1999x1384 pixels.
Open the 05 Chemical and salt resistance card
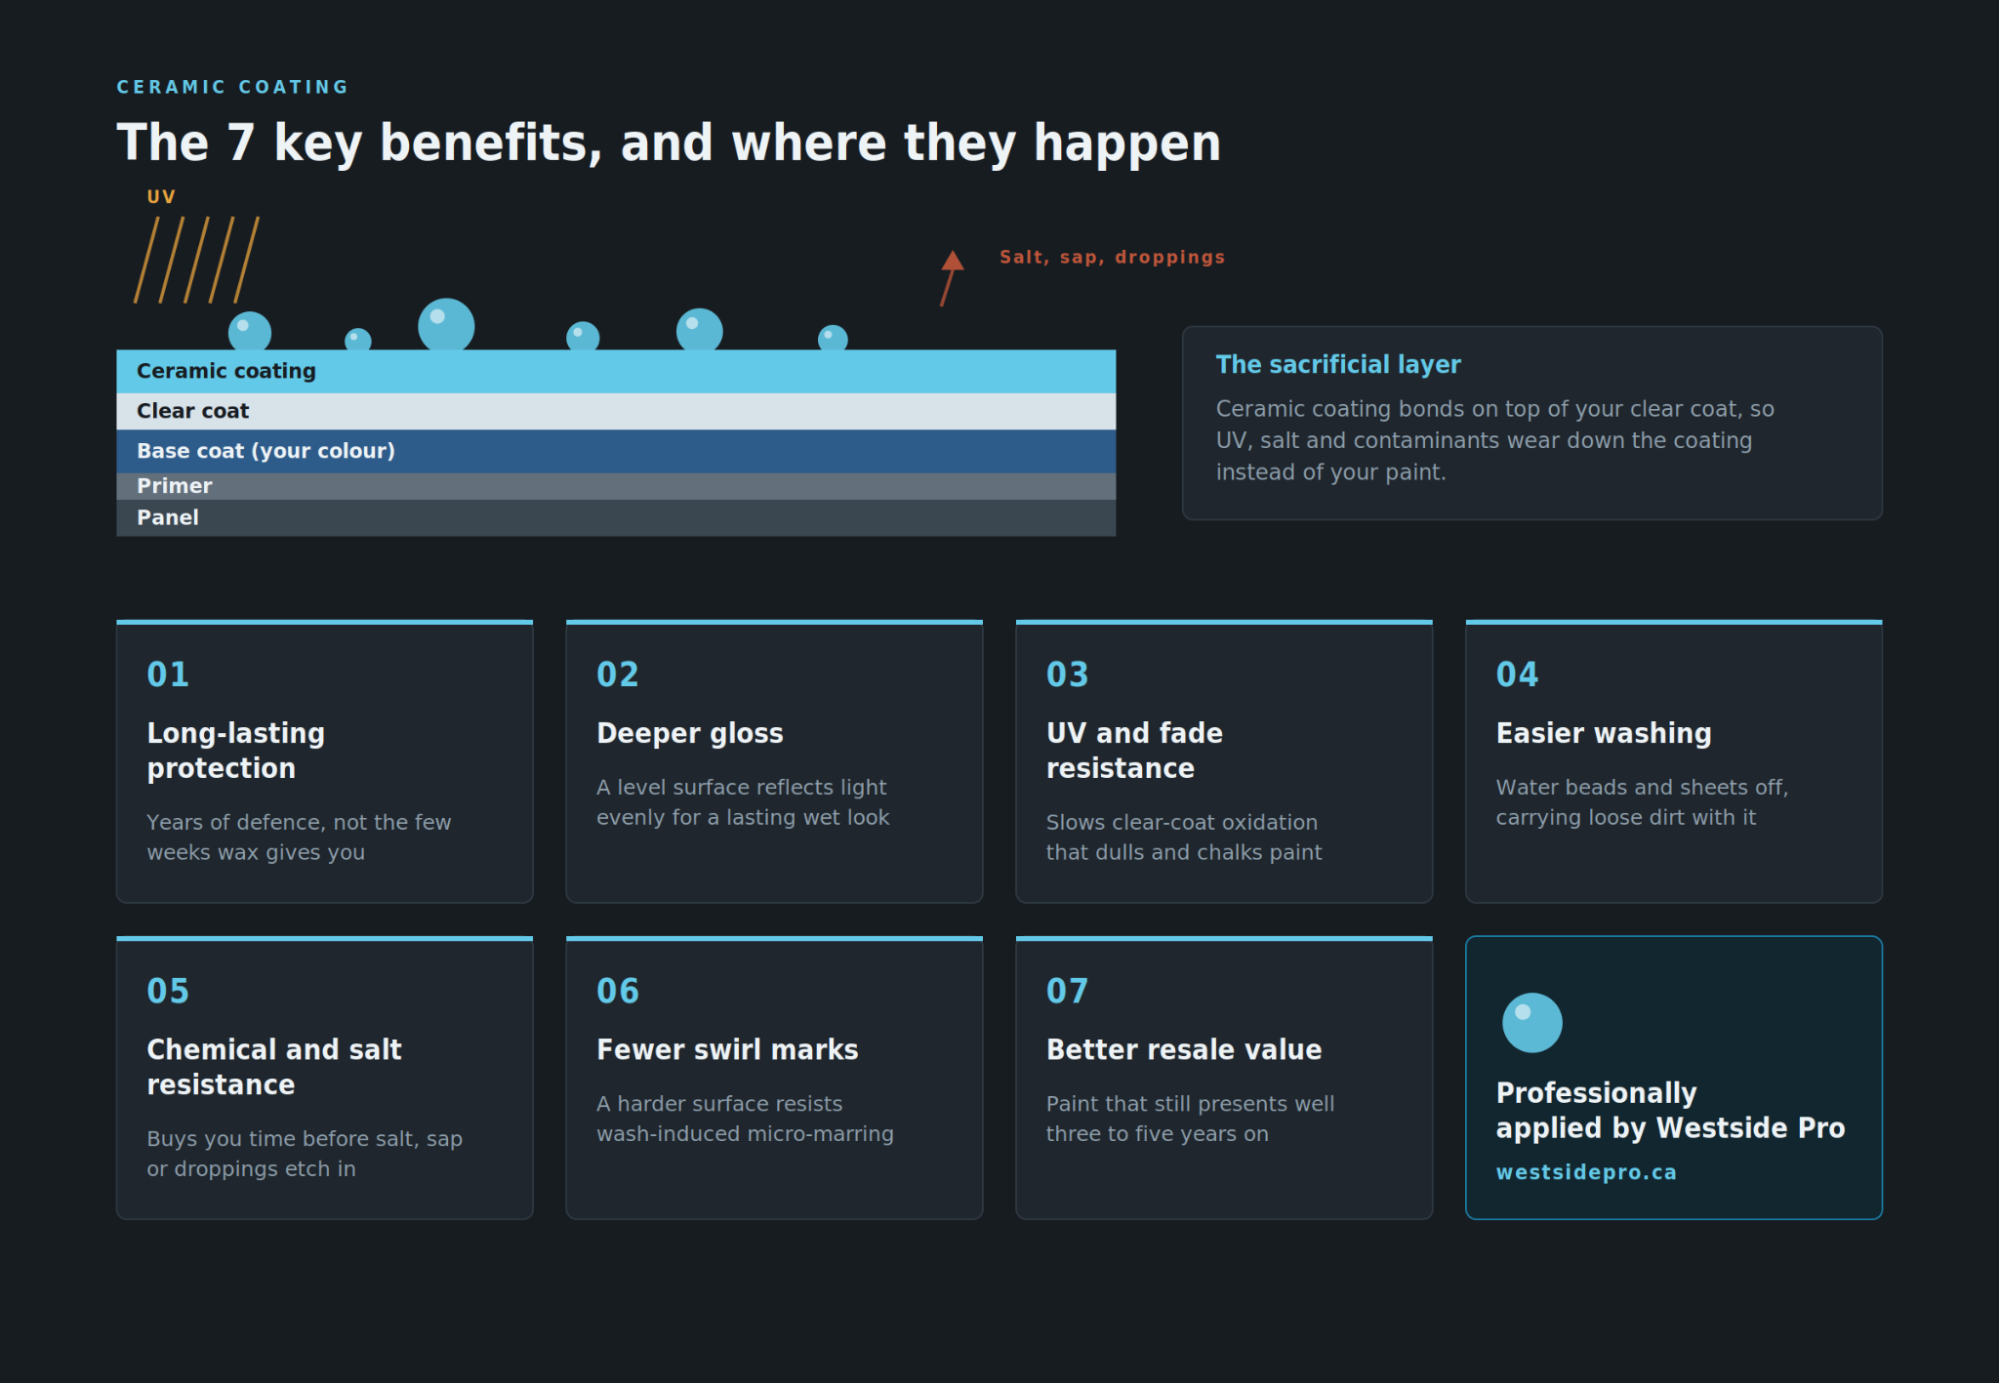click(x=325, y=1078)
